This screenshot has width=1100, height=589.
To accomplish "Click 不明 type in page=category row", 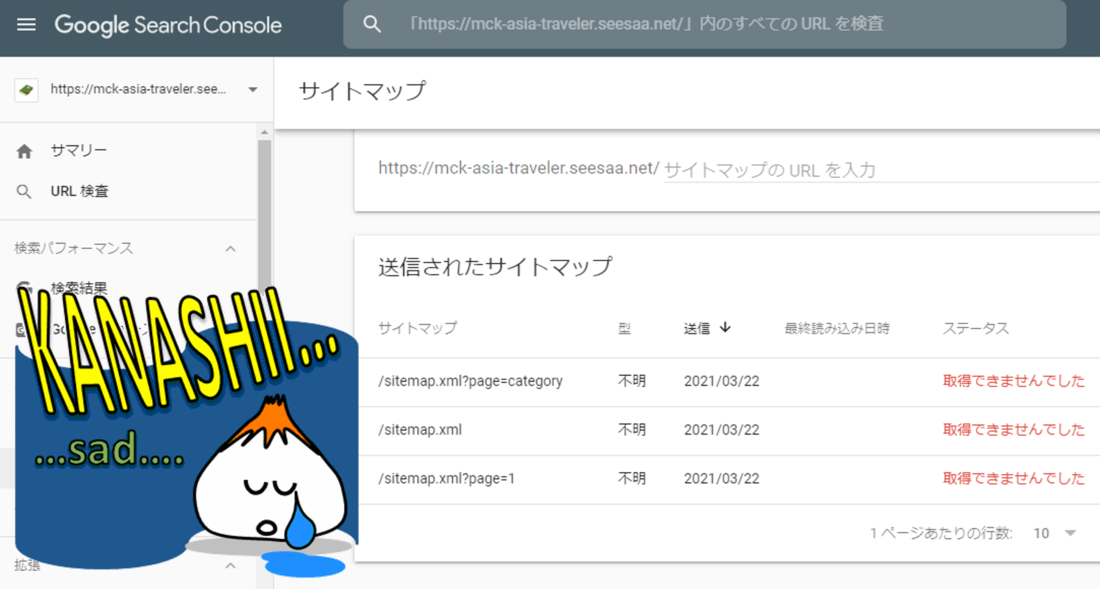I will pyautogui.click(x=631, y=381).
